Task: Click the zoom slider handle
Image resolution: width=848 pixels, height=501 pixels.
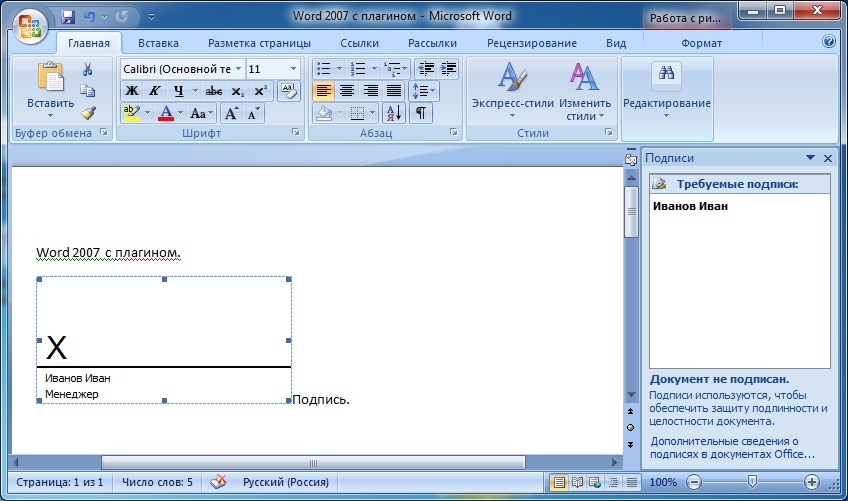Action: 752,481
